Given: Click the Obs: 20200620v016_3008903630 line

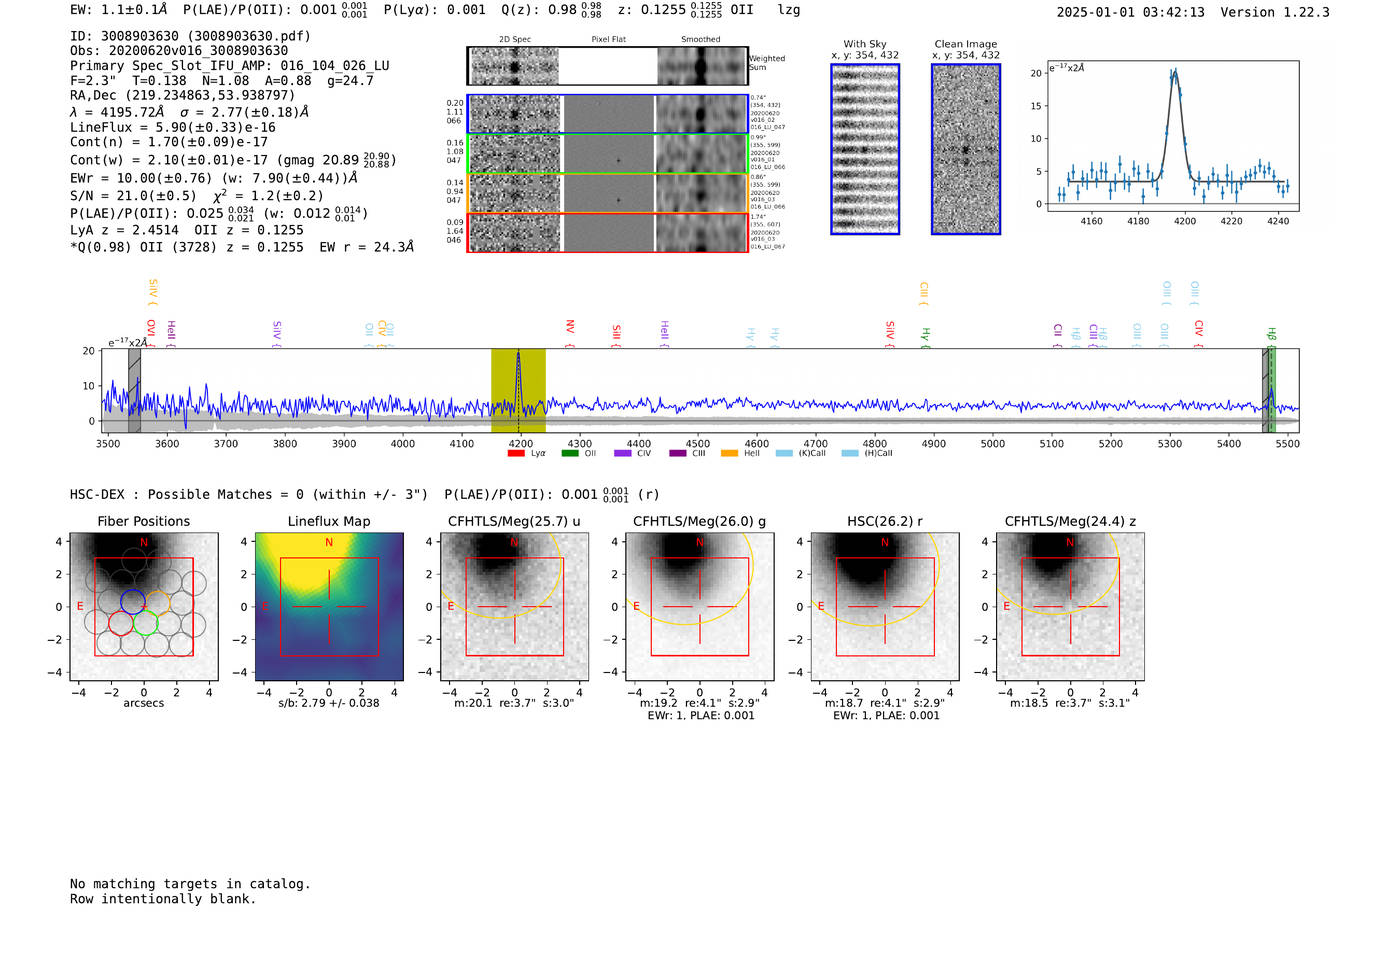Looking at the screenshot, I should pyautogui.click(x=179, y=51).
